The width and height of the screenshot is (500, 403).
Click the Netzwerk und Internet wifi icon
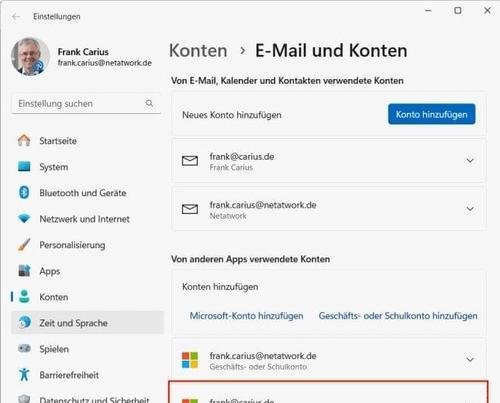(x=24, y=219)
